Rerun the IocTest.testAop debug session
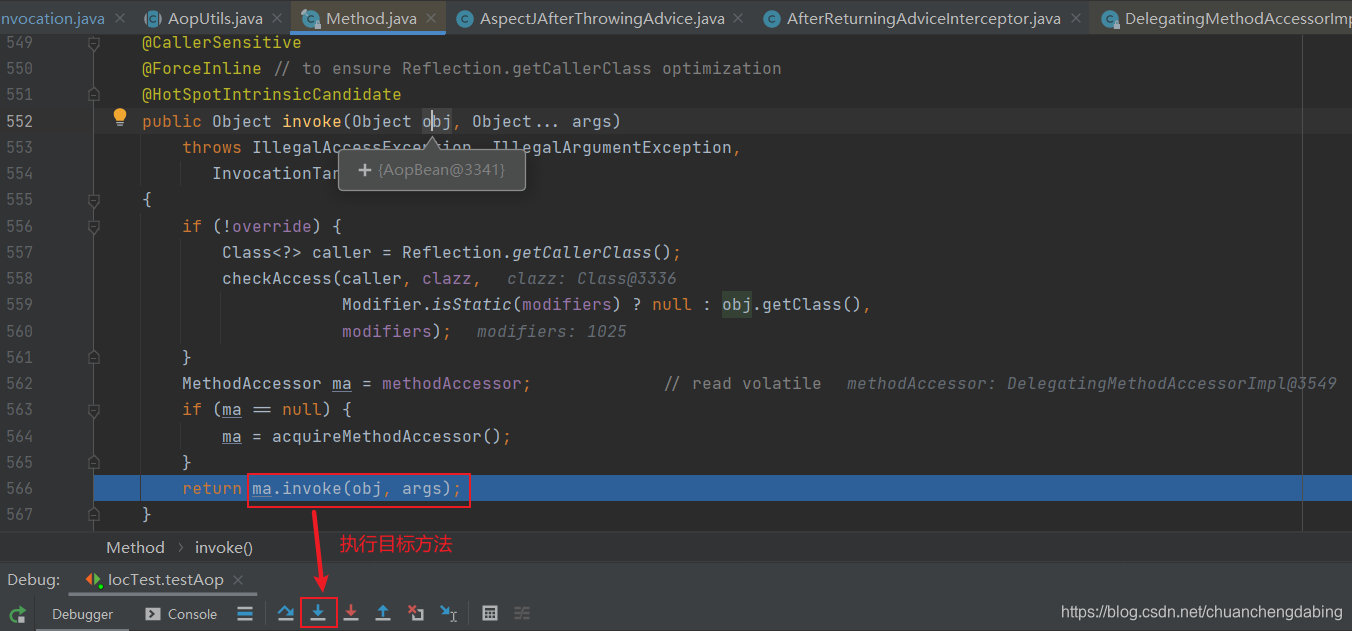Image resolution: width=1352 pixels, height=631 pixels. [x=17, y=614]
